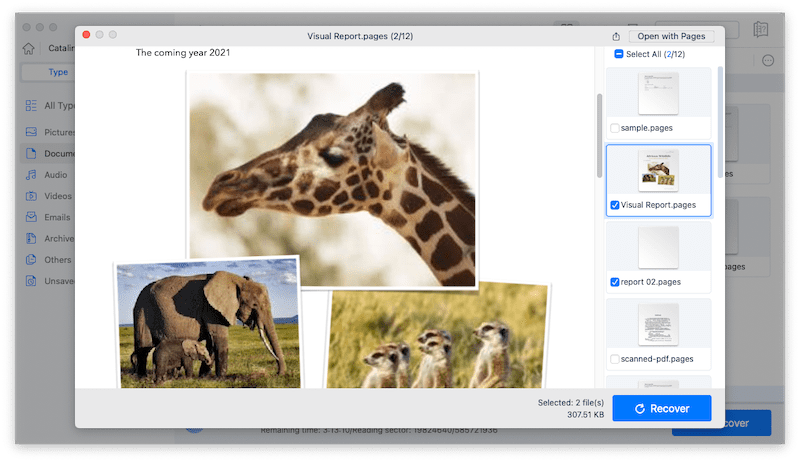Image resolution: width=800 pixels, height=462 pixels.
Task: Select the Audio category icon
Action: pyautogui.click(x=31, y=175)
